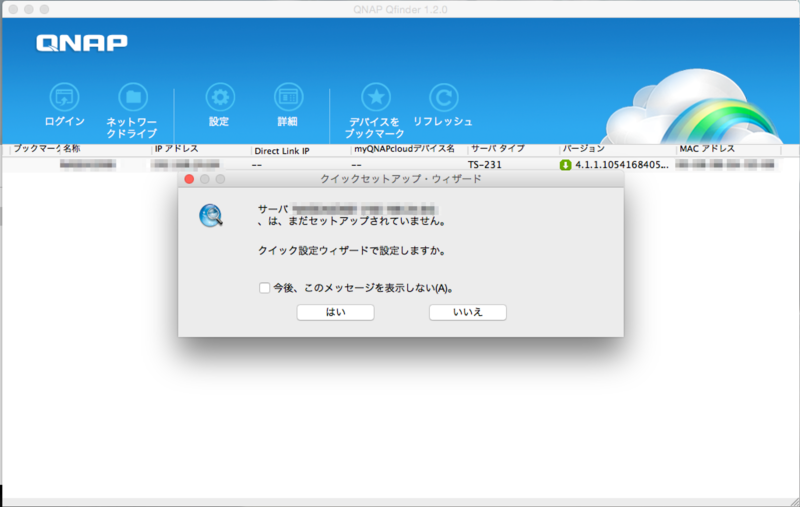Sort by MAC アドレス column header
This screenshot has height=507, width=800.
(707, 149)
